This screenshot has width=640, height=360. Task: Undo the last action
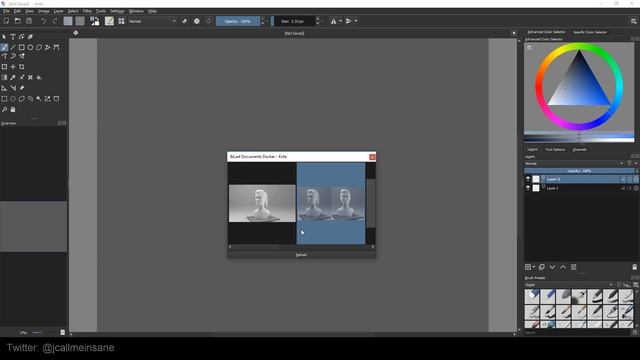pos(44,21)
